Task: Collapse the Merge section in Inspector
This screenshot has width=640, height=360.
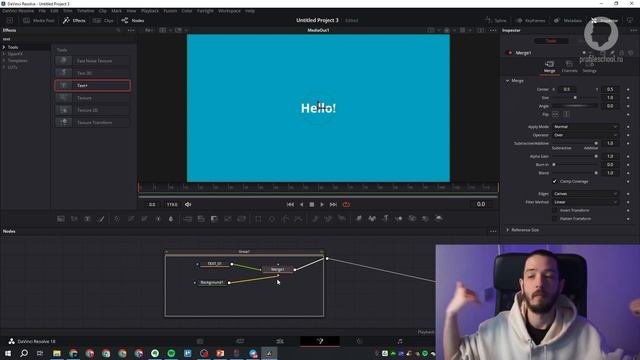Action: click(x=508, y=81)
